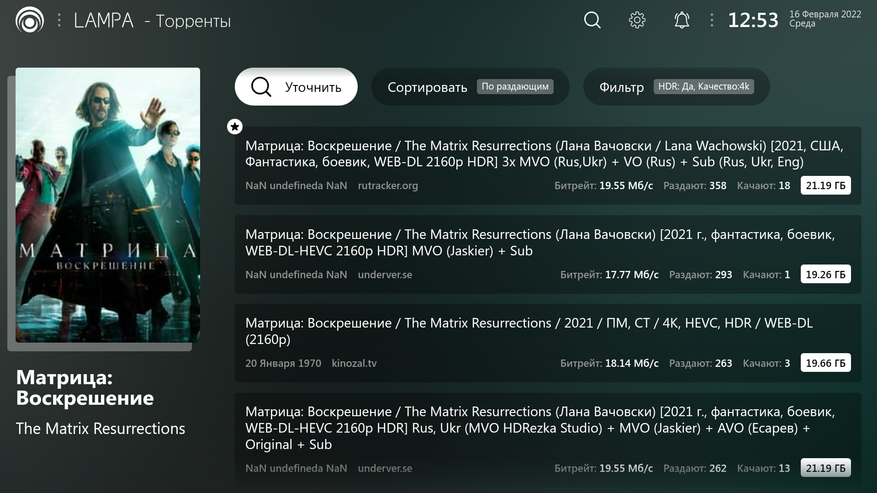Open the menu dots beside LAMPA logo
The image size is (877, 493).
click(x=59, y=20)
